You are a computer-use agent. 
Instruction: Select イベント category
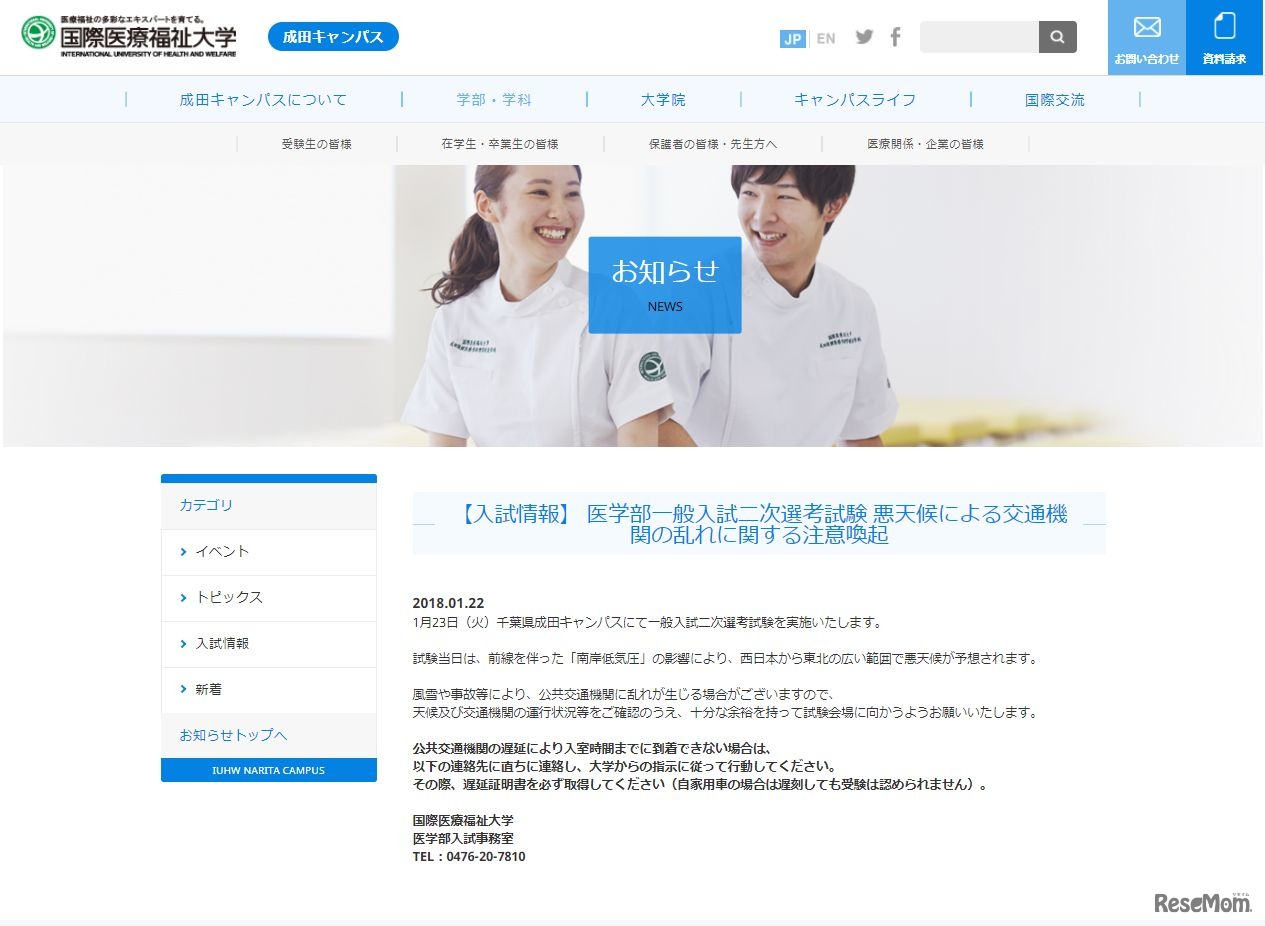coord(269,552)
